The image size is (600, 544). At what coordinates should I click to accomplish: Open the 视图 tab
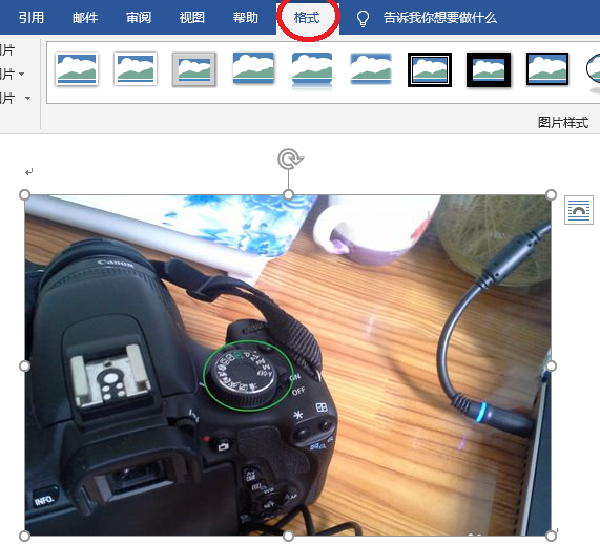click(192, 18)
